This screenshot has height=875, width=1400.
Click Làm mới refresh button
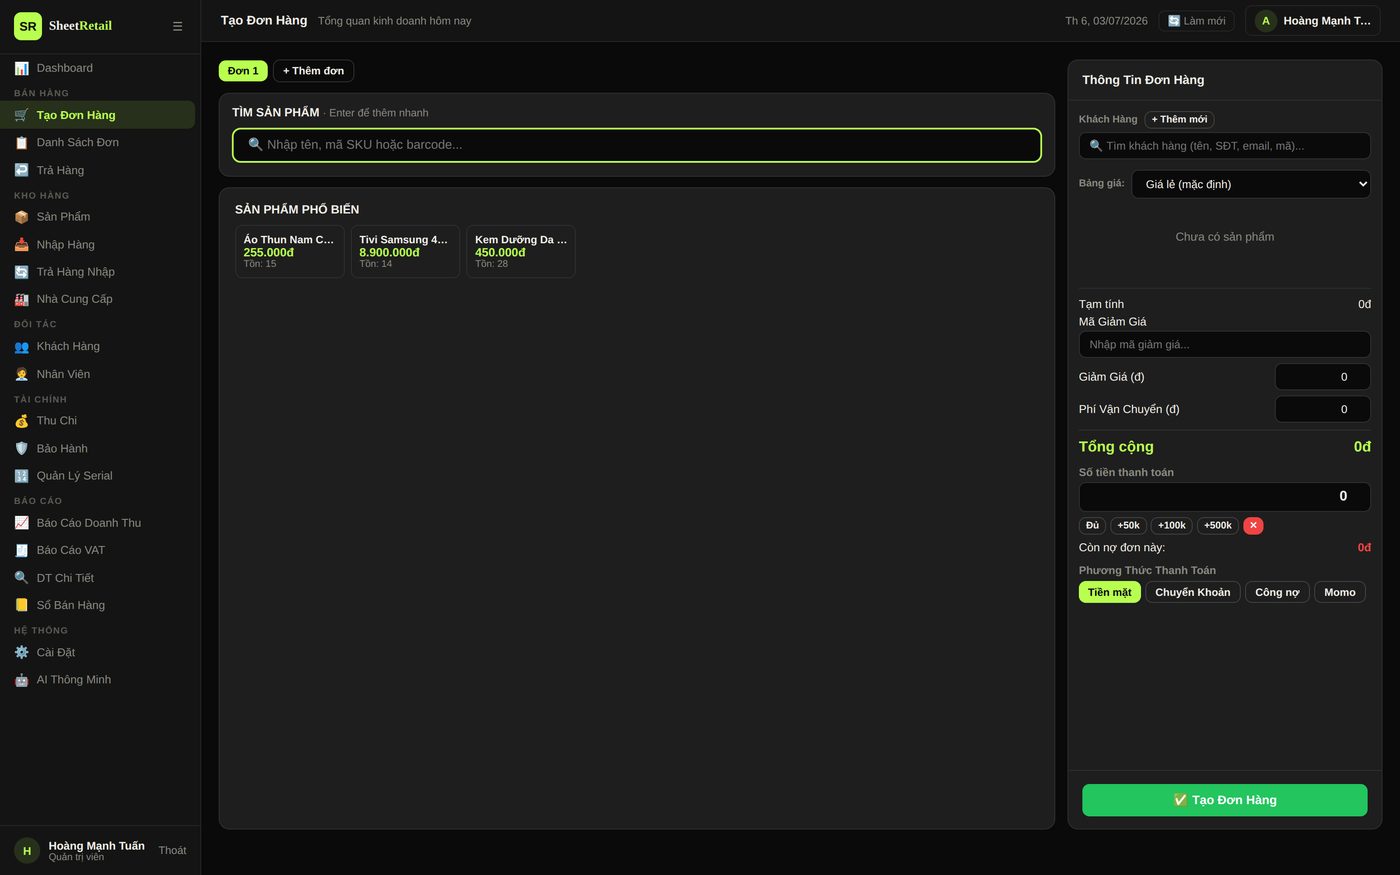click(x=1196, y=21)
